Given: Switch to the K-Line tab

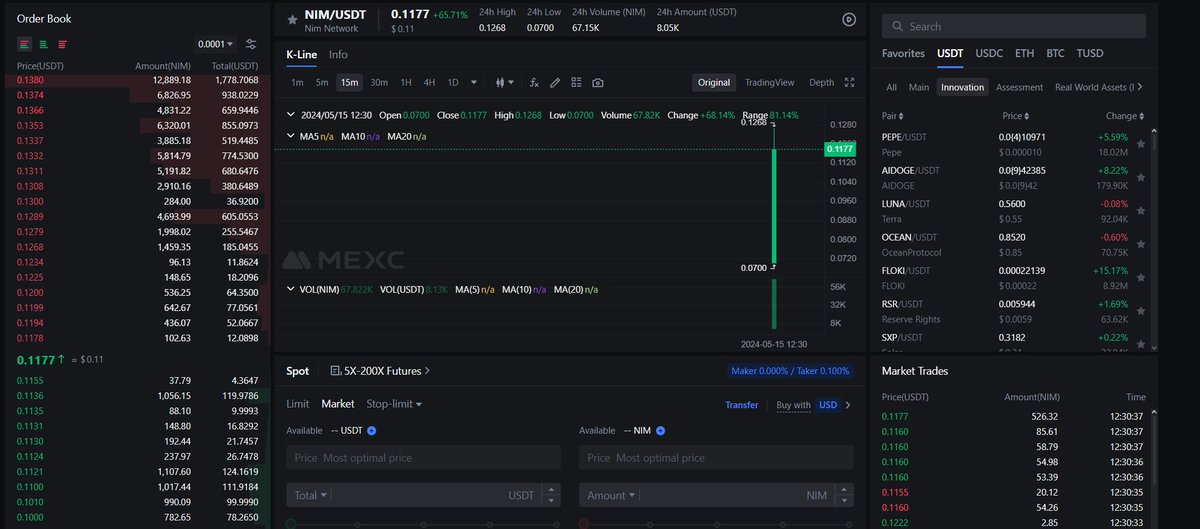Looking at the screenshot, I should point(302,55).
